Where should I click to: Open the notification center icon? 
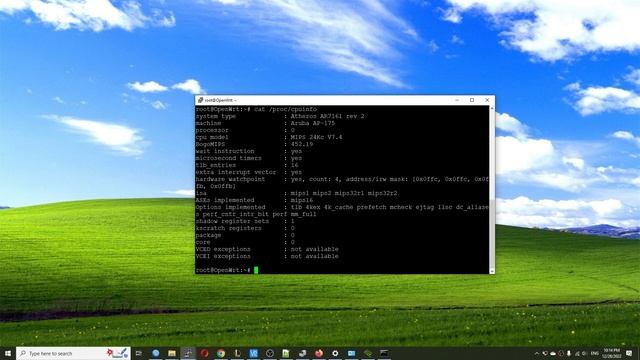click(x=629, y=353)
